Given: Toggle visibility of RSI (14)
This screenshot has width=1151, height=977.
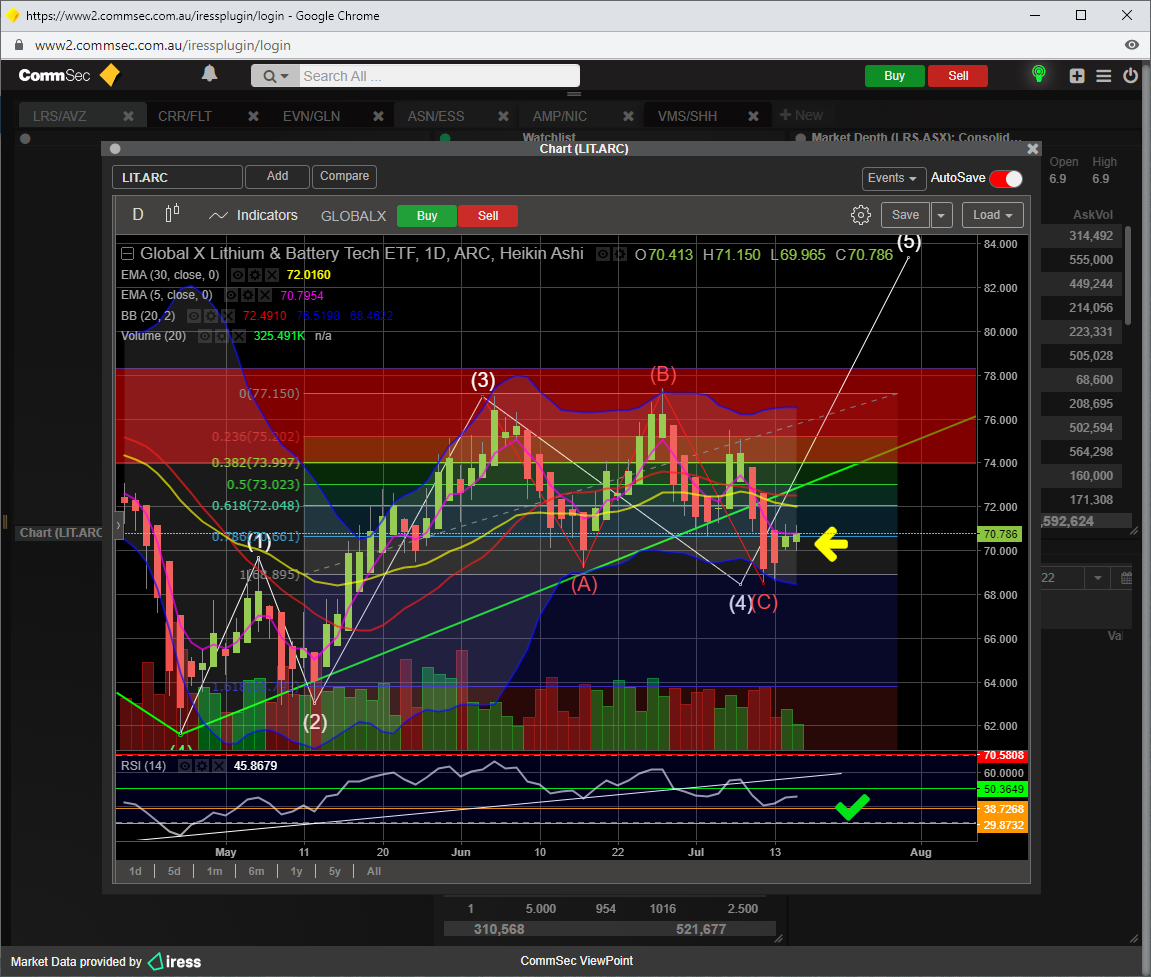Looking at the screenshot, I should point(185,766).
